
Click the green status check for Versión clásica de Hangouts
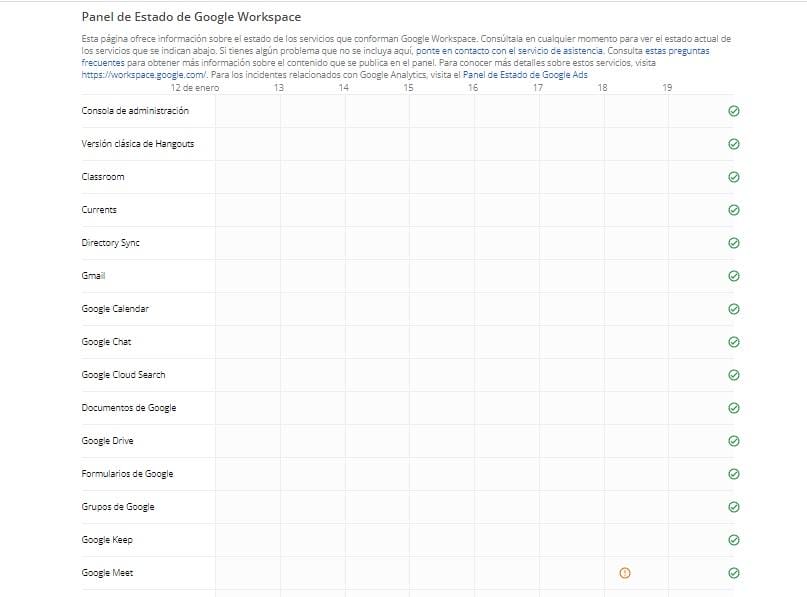(734, 144)
